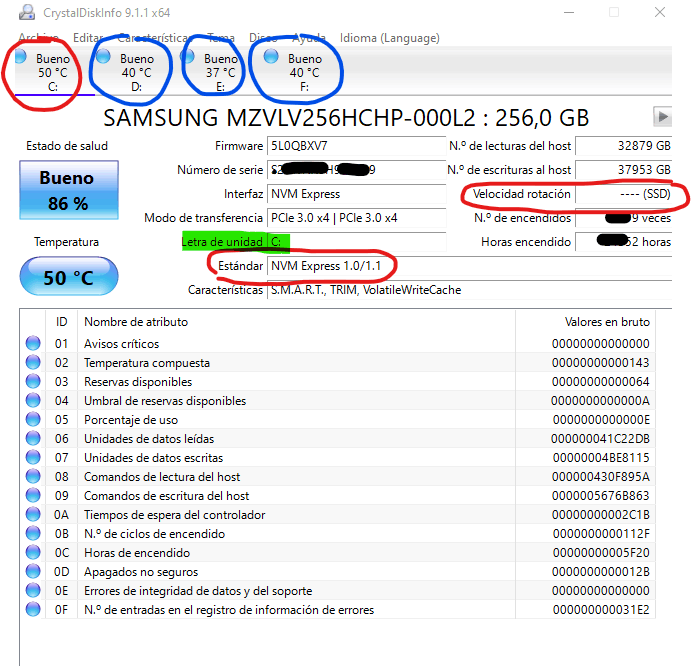Click the Letra de unidad field
692x666 pixels.
pyautogui.click(x=357, y=242)
